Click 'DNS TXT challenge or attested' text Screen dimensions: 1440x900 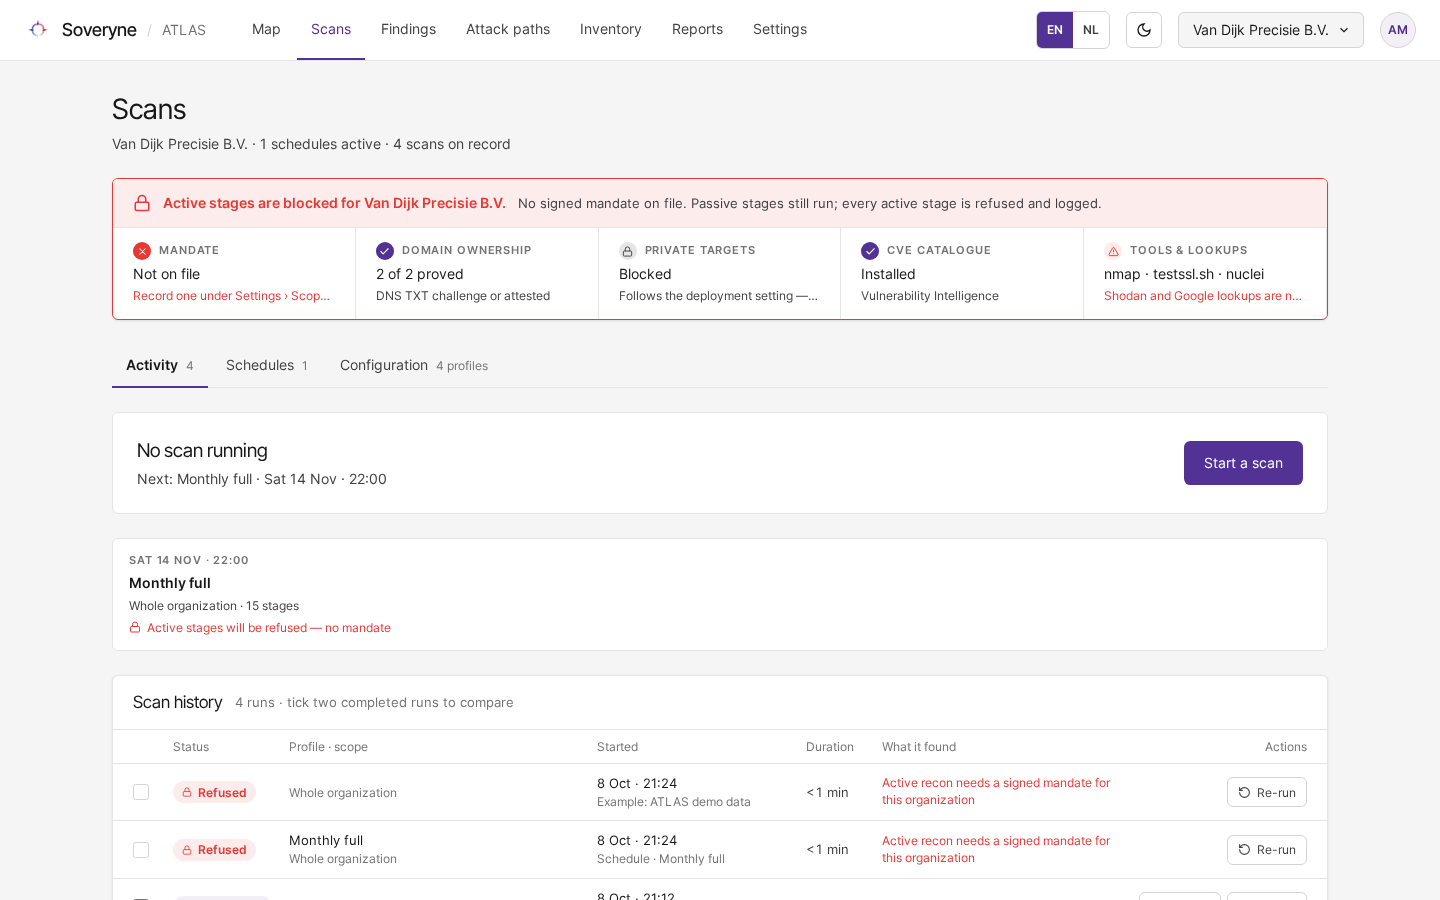click(463, 296)
